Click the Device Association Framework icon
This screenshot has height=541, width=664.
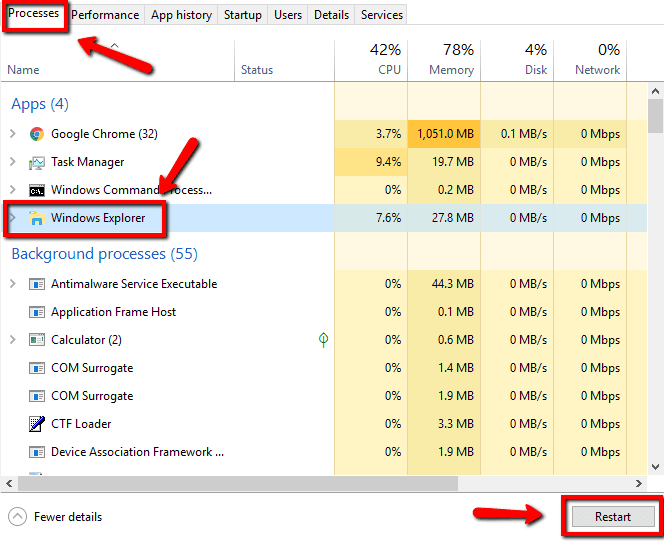[37, 452]
